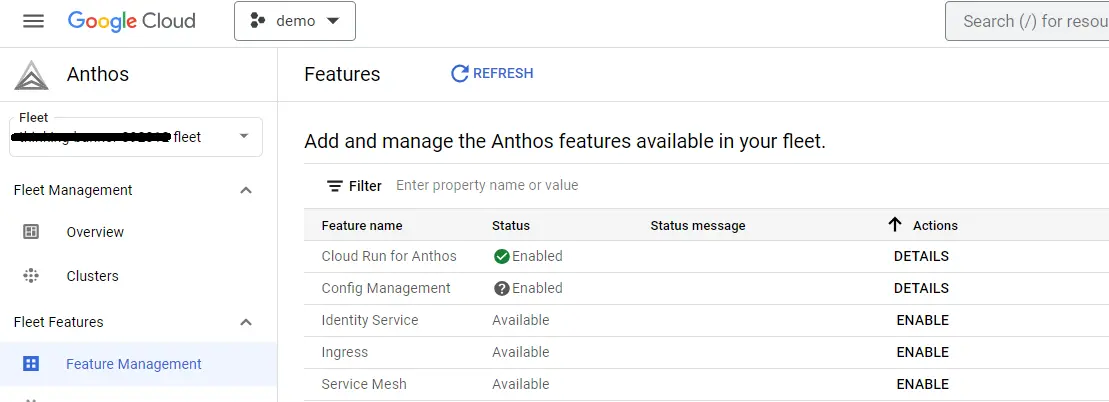Image resolution: width=1109 pixels, height=402 pixels.
Task: Click the Overview dashboard icon
Action: [31, 232]
